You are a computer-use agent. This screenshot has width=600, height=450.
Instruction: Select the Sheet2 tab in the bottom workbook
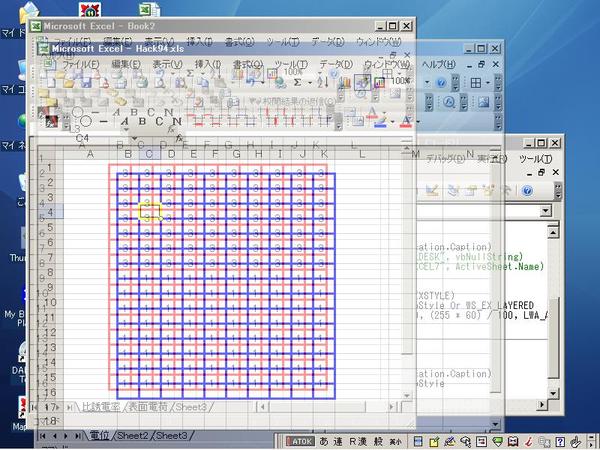(133, 435)
